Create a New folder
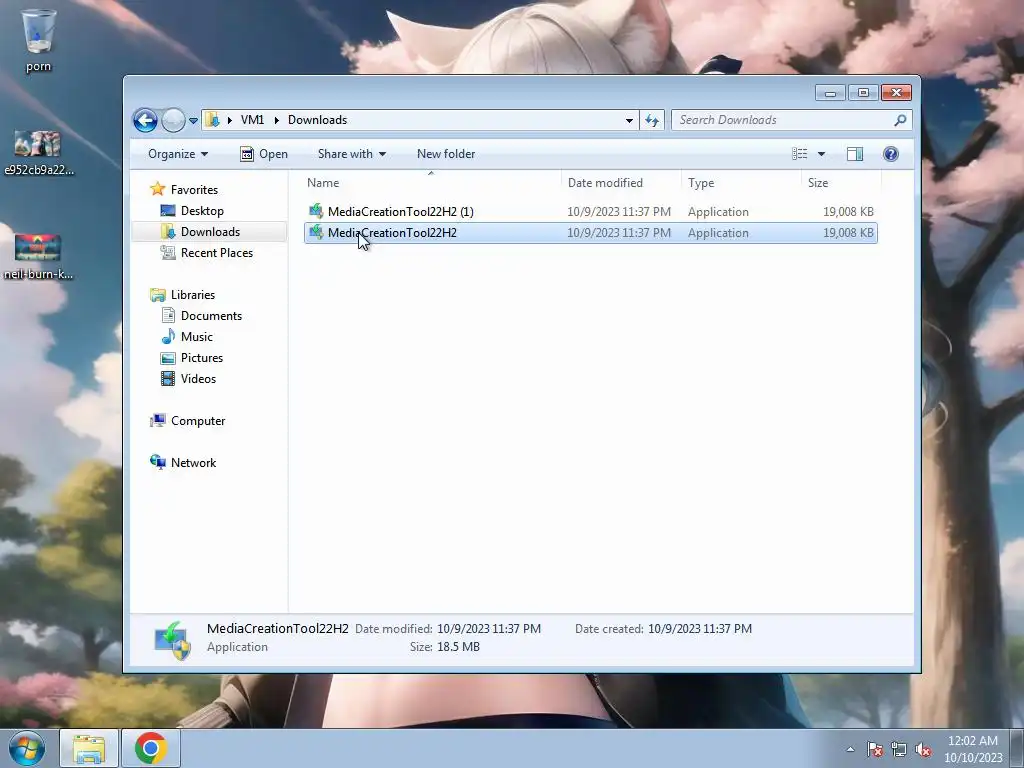The image size is (1024, 768). click(x=446, y=154)
